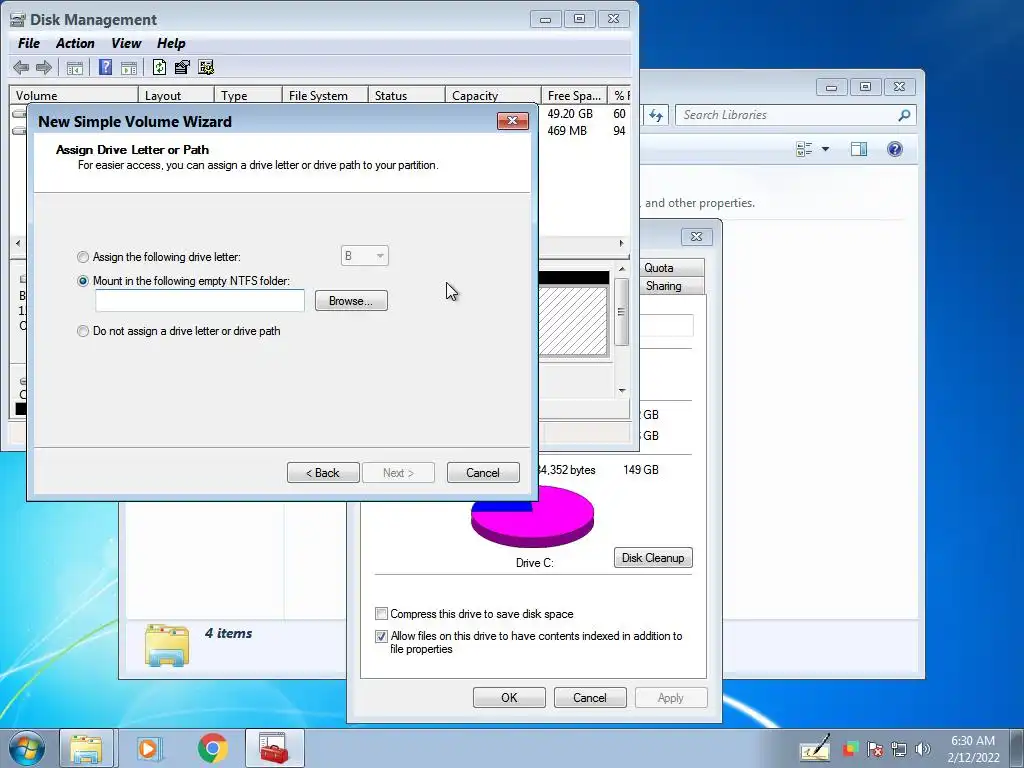Open the Help menu in Disk Management
This screenshot has height=768, width=1024.
coord(171,44)
